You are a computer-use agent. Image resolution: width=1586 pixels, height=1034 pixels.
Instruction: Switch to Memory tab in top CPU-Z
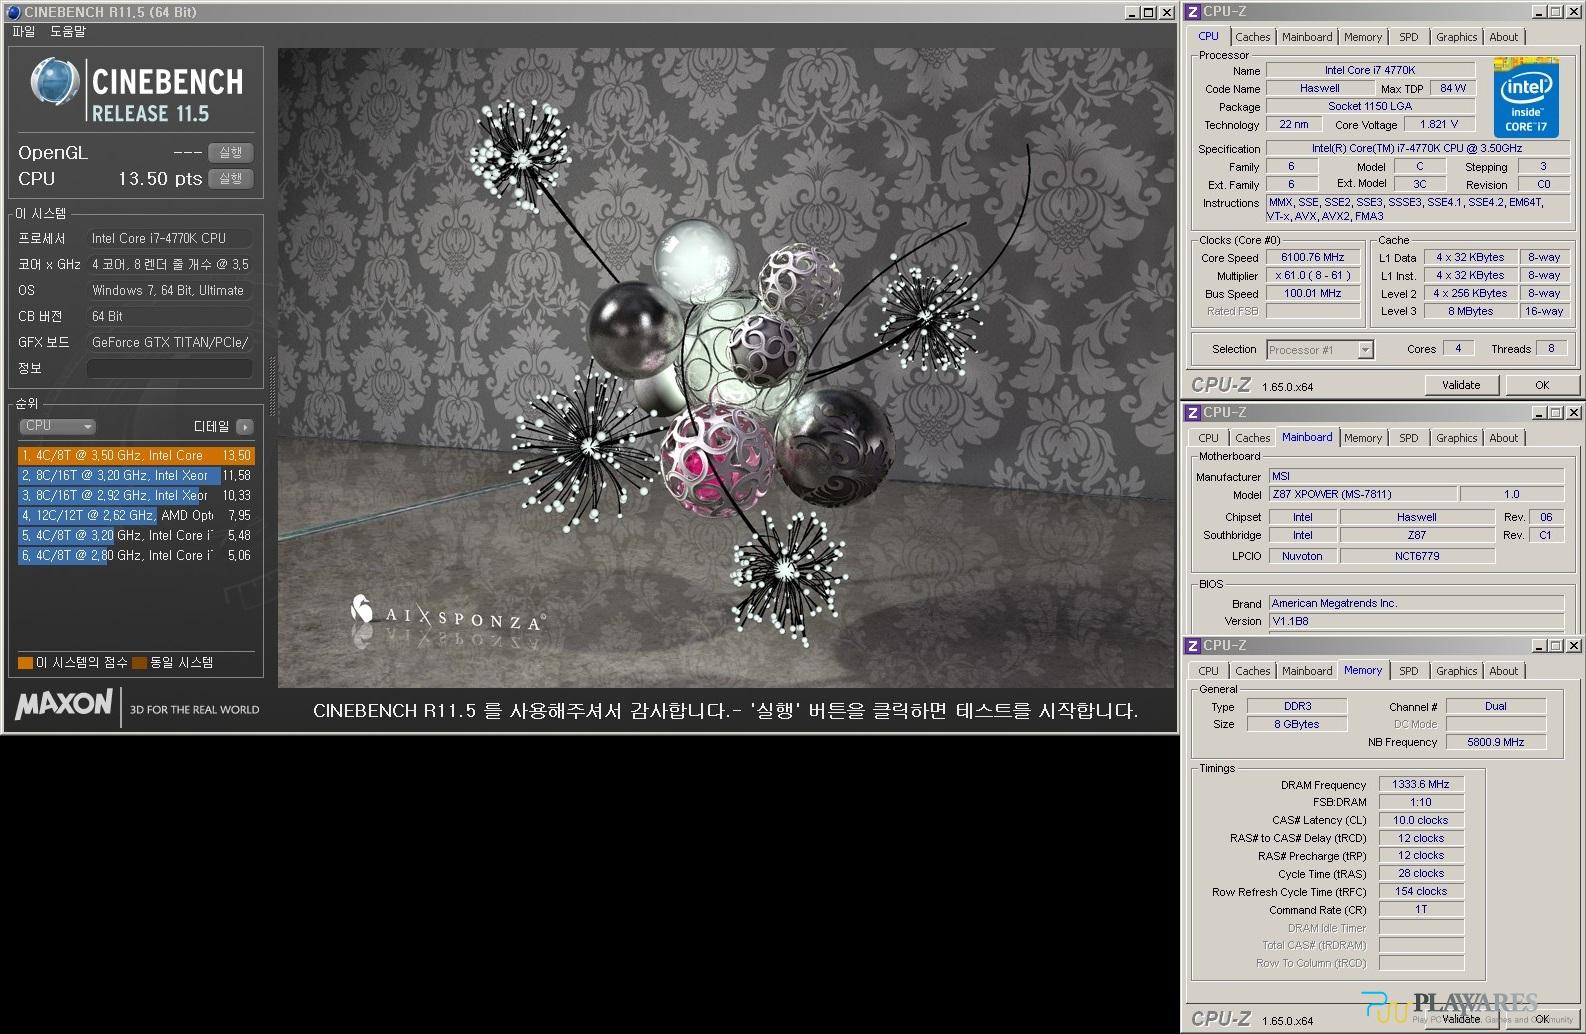point(1363,37)
